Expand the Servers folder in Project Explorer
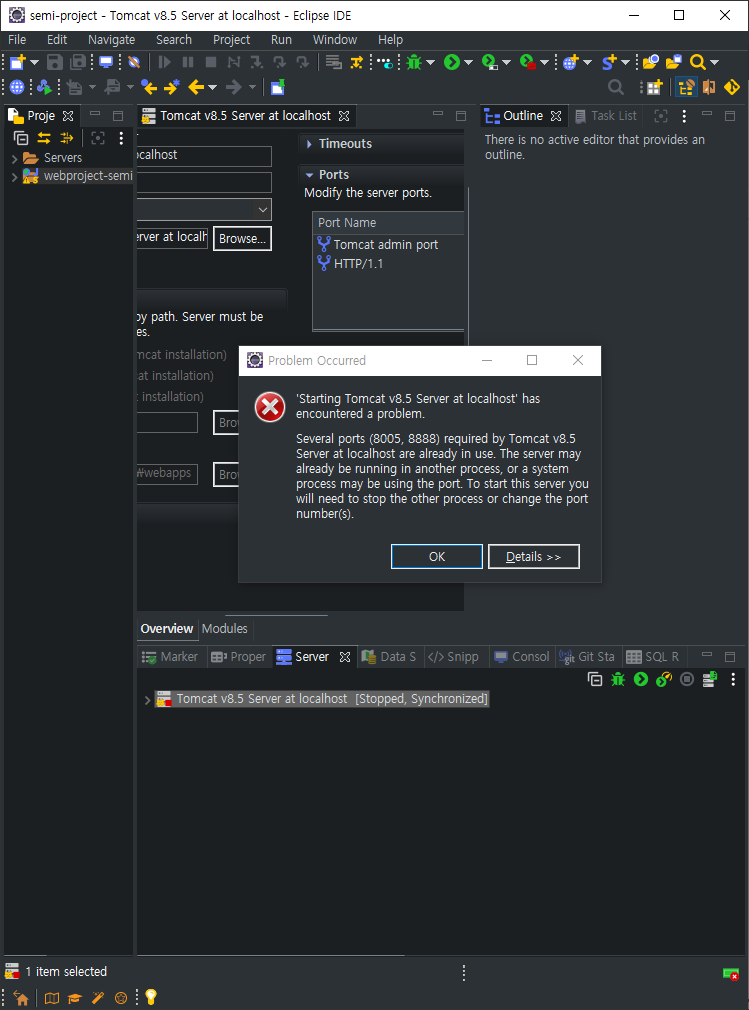The image size is (749, 1010). coord(14,158)
